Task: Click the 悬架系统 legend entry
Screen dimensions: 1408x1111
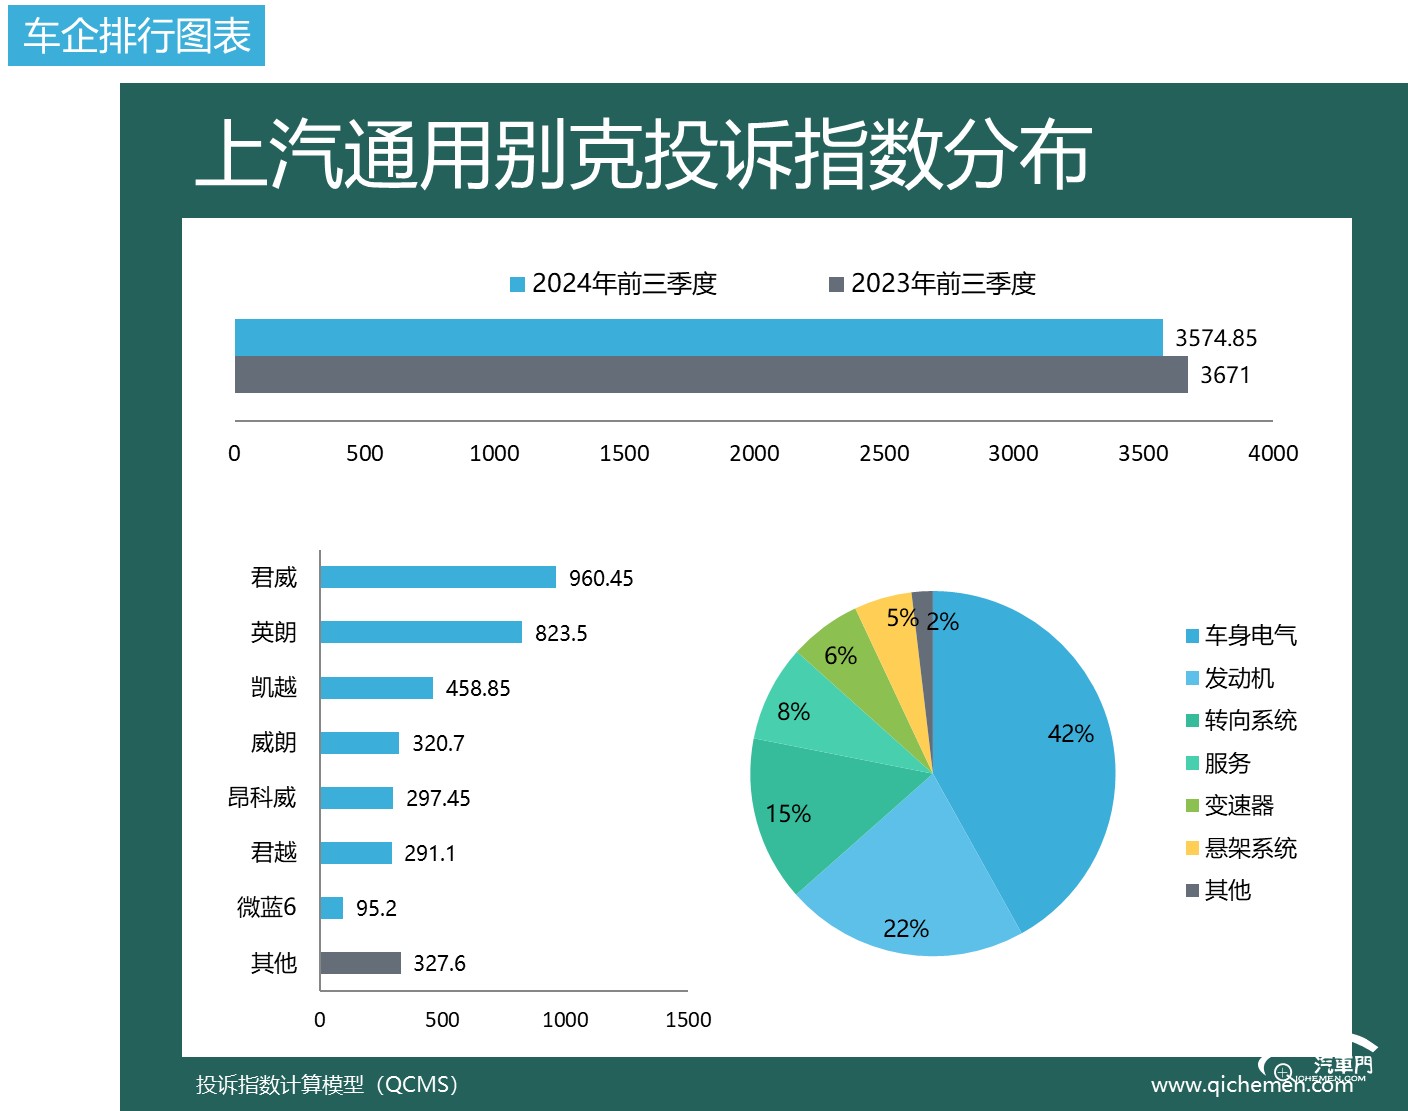Action: pos(1241,848)
